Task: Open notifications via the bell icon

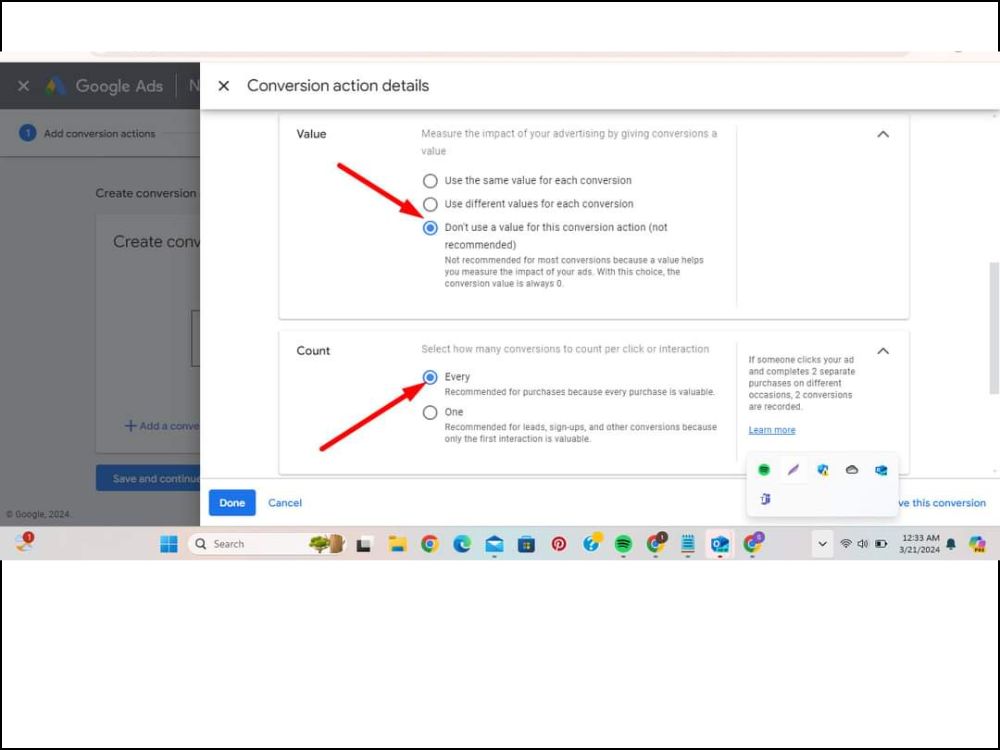Action: point(951,544)
